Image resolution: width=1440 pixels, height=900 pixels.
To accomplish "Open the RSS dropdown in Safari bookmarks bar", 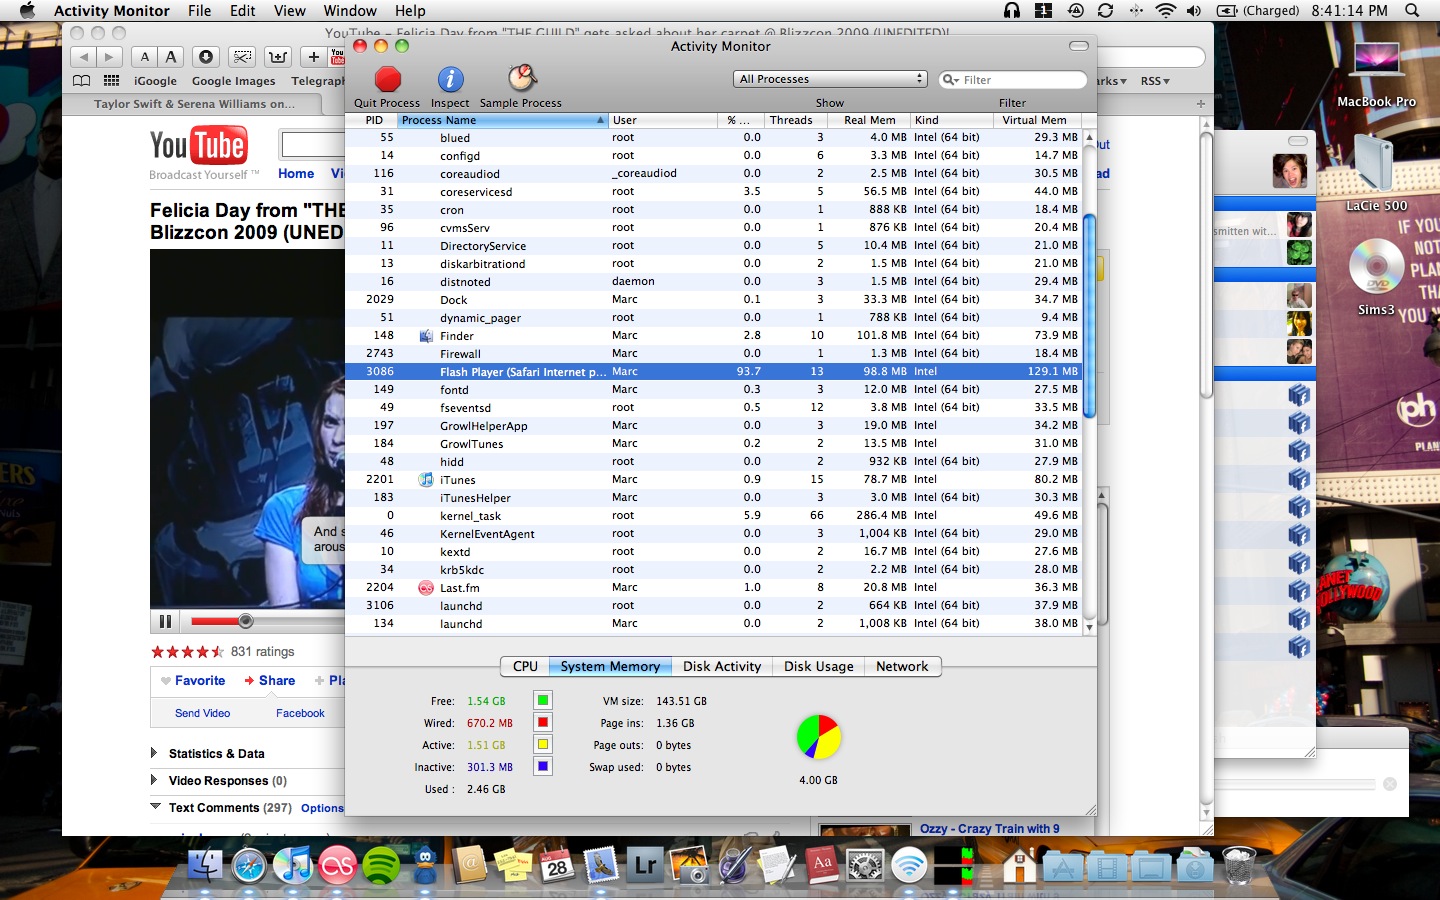I will (1155, 81).
